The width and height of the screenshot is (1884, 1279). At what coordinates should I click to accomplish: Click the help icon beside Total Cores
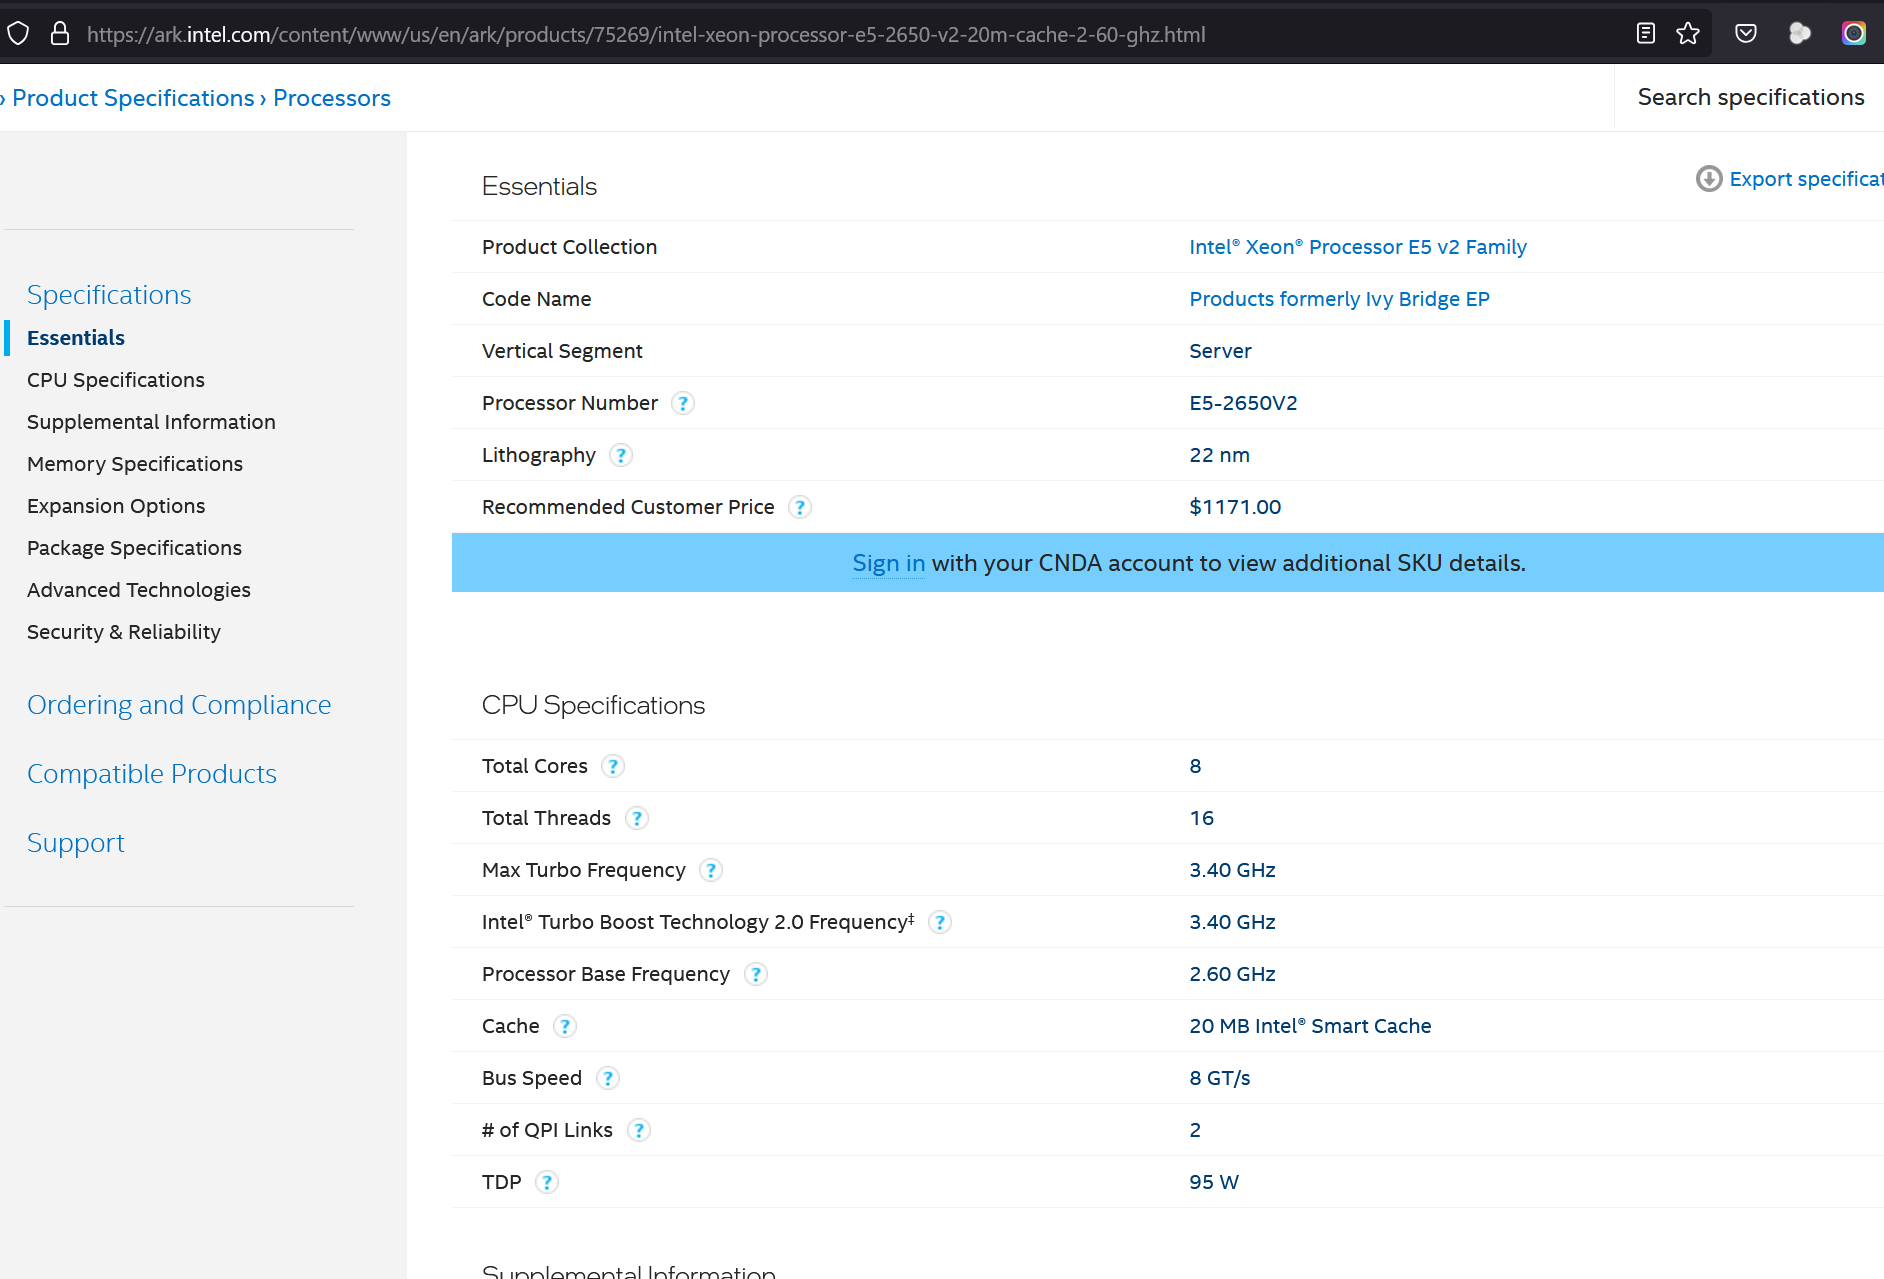pyautogui.click(x=613, y=767)
